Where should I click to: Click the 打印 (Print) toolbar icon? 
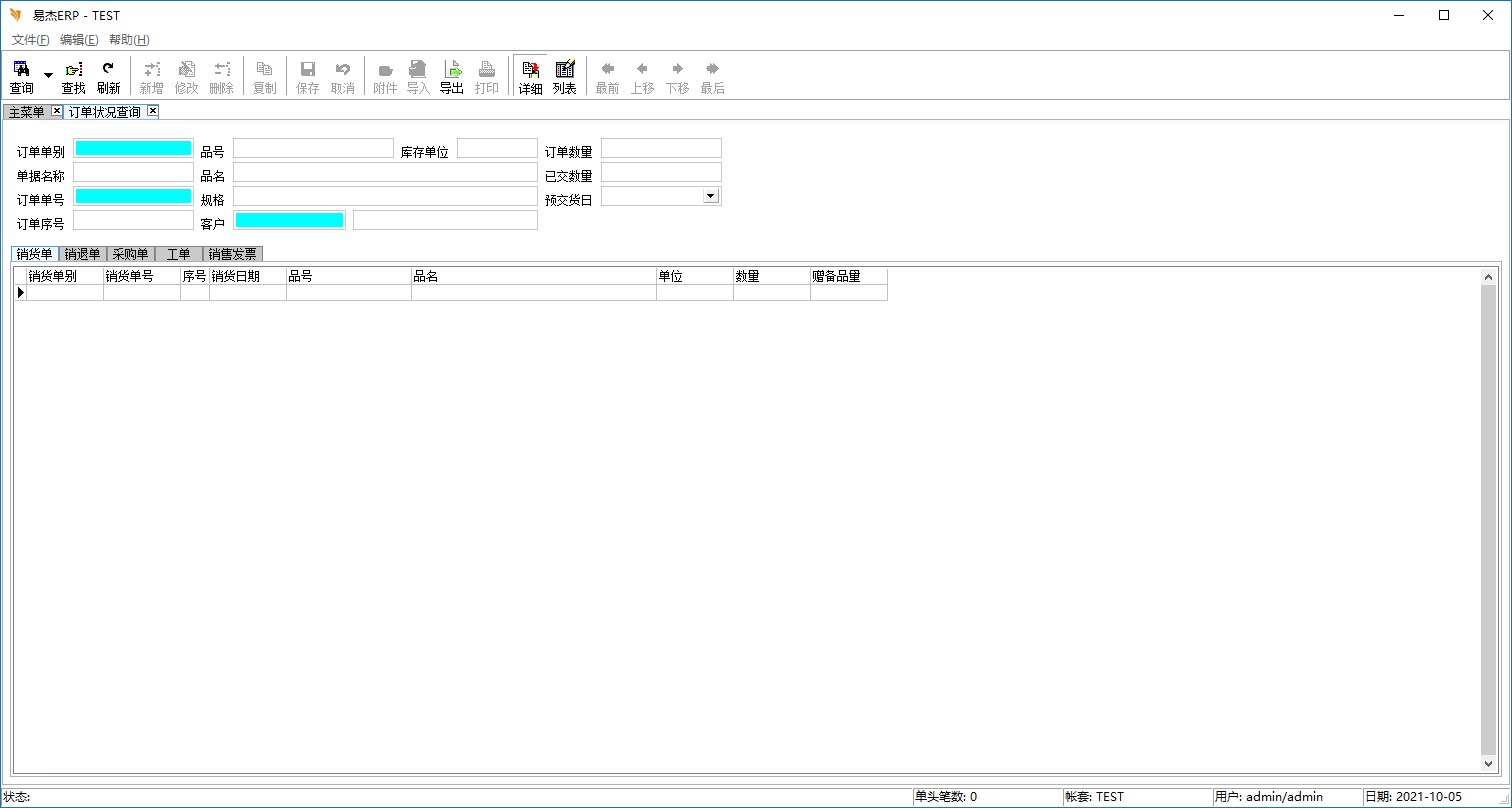pyautogui.click(x=486, y=76)
